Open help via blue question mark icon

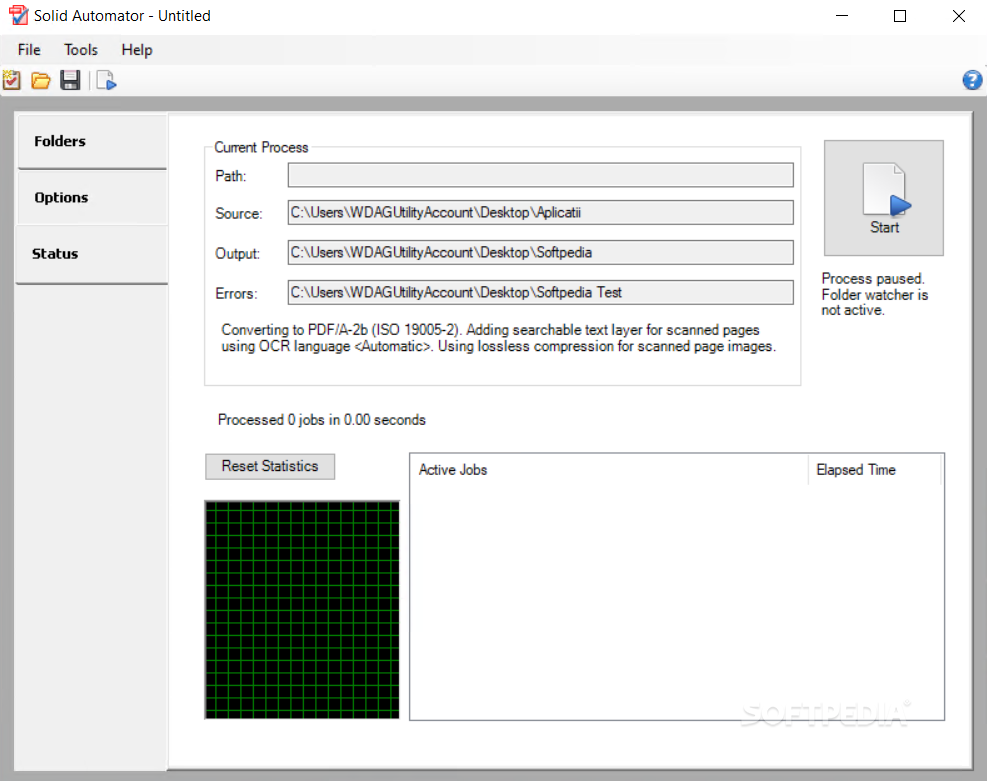click(972, 81)
